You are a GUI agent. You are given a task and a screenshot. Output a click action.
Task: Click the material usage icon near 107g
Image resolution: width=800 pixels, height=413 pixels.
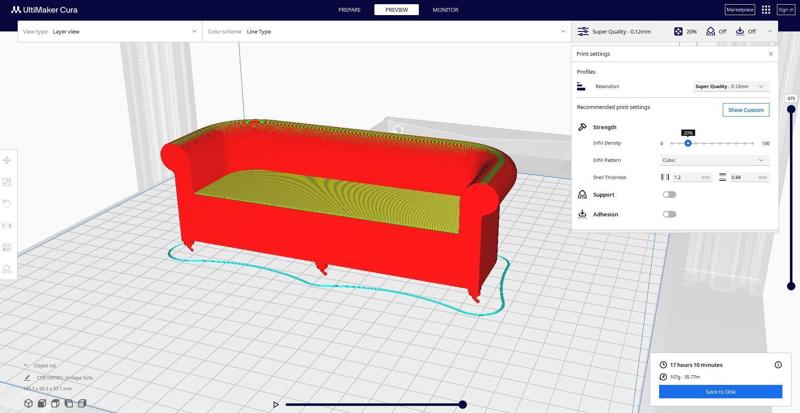click(x=663, y=377)
